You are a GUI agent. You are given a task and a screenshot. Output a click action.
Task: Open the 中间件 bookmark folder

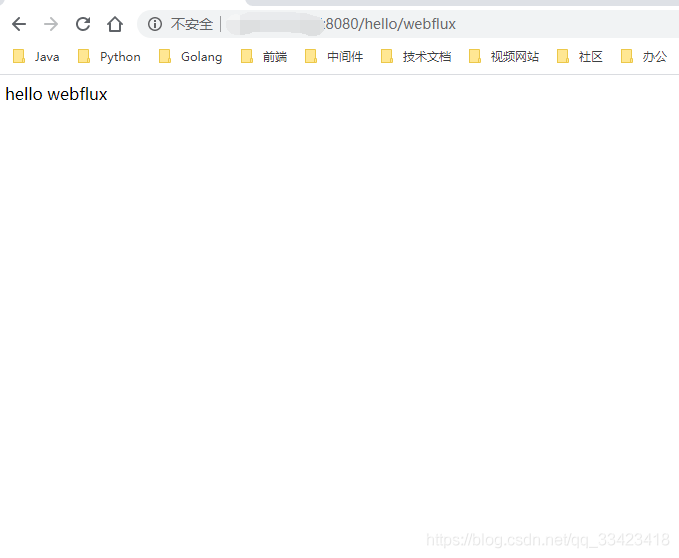click(335, 57)
